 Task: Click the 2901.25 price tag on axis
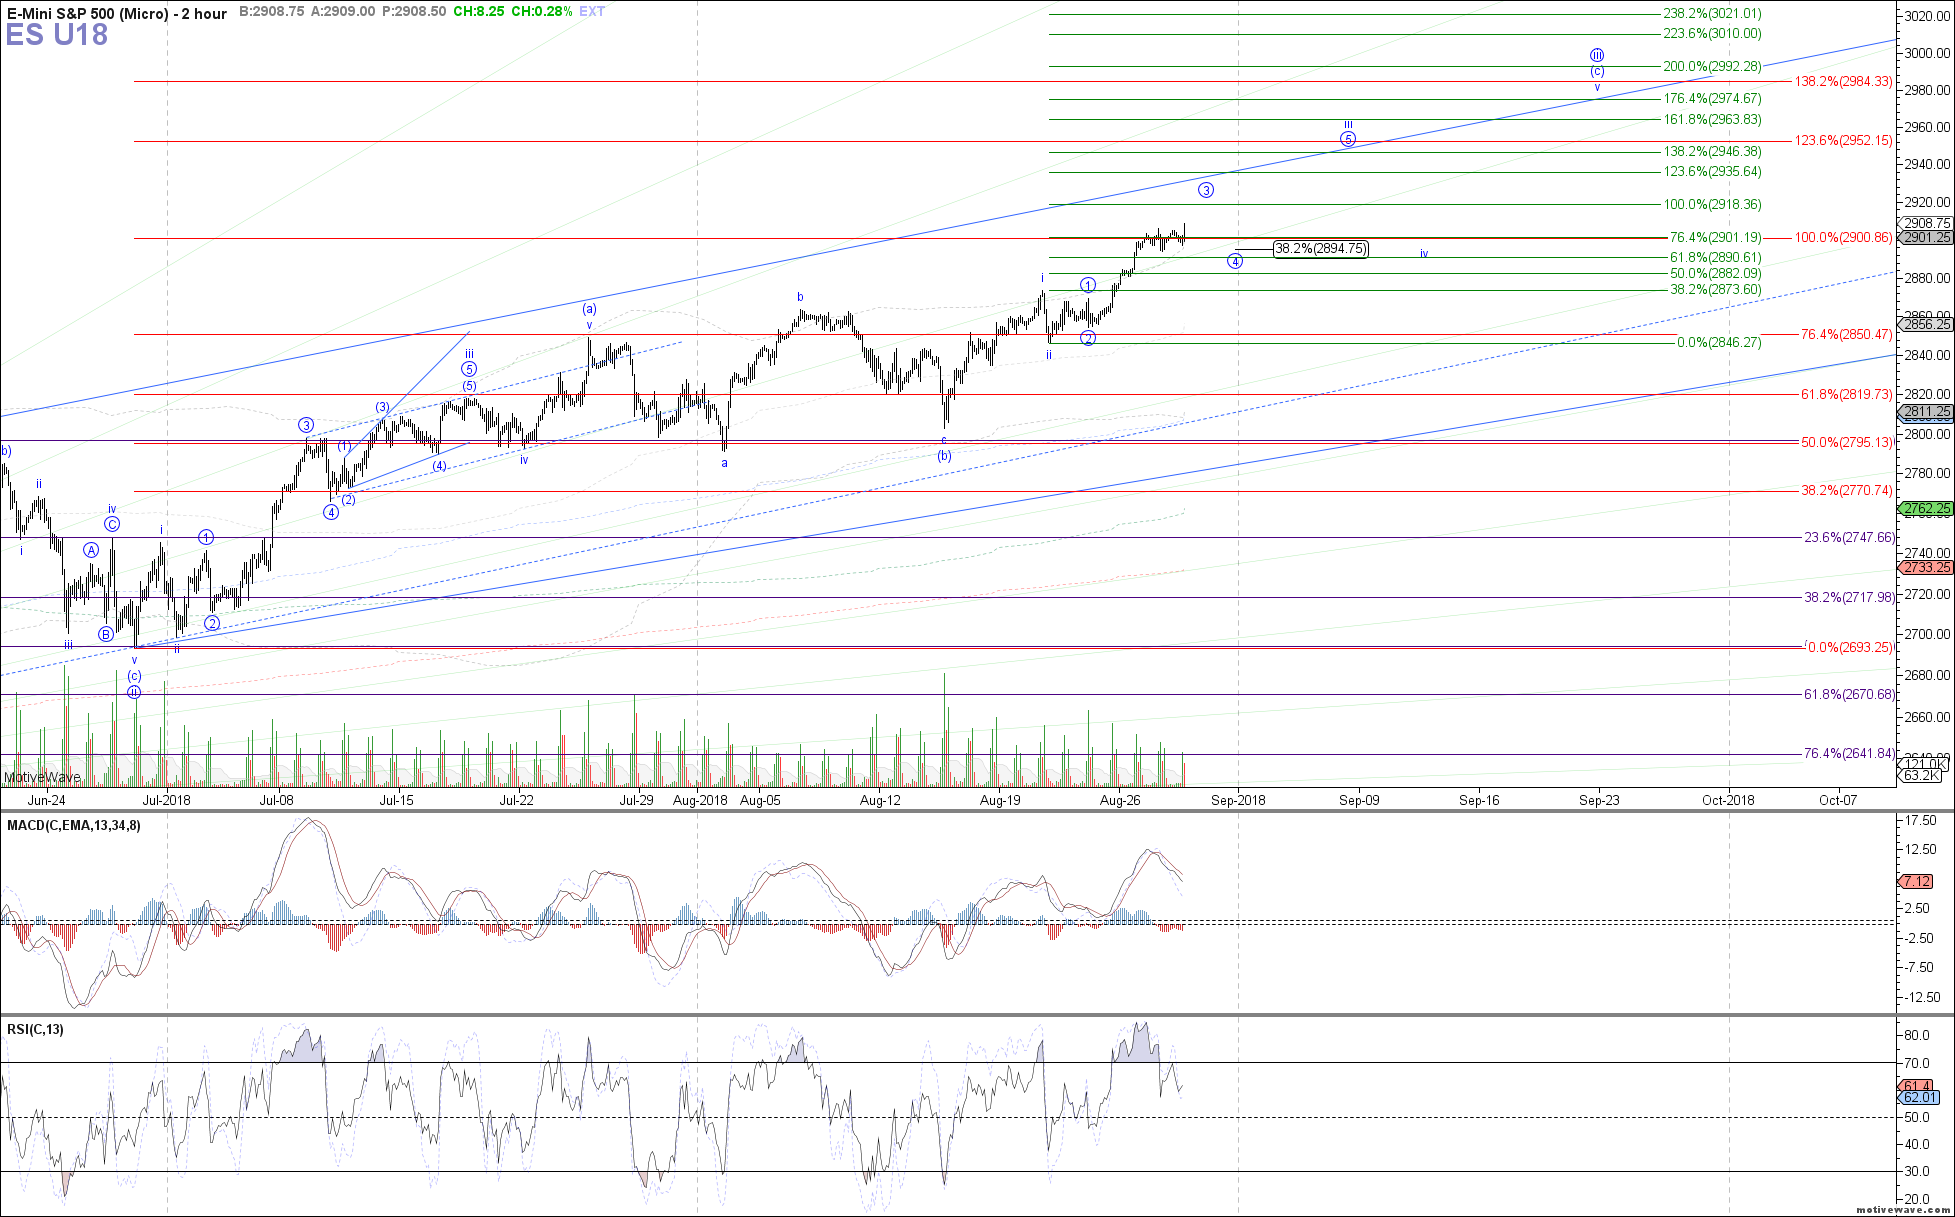click(x=1926, y=238)
